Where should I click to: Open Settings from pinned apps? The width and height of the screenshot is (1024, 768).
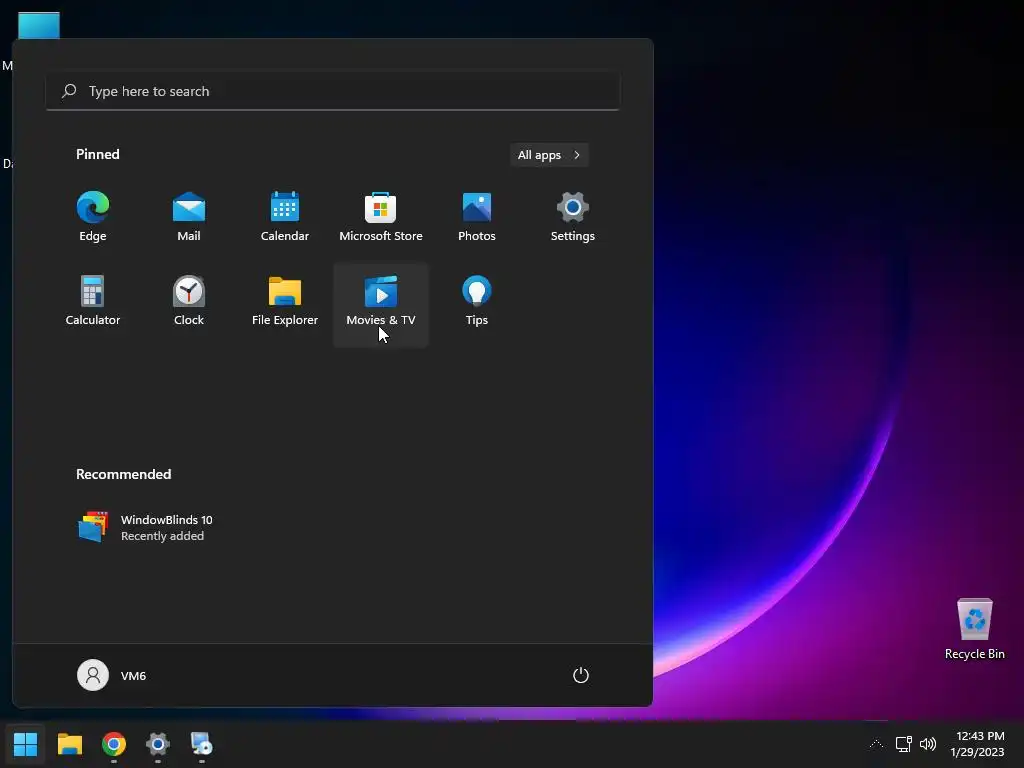click(x=573, y=217)
